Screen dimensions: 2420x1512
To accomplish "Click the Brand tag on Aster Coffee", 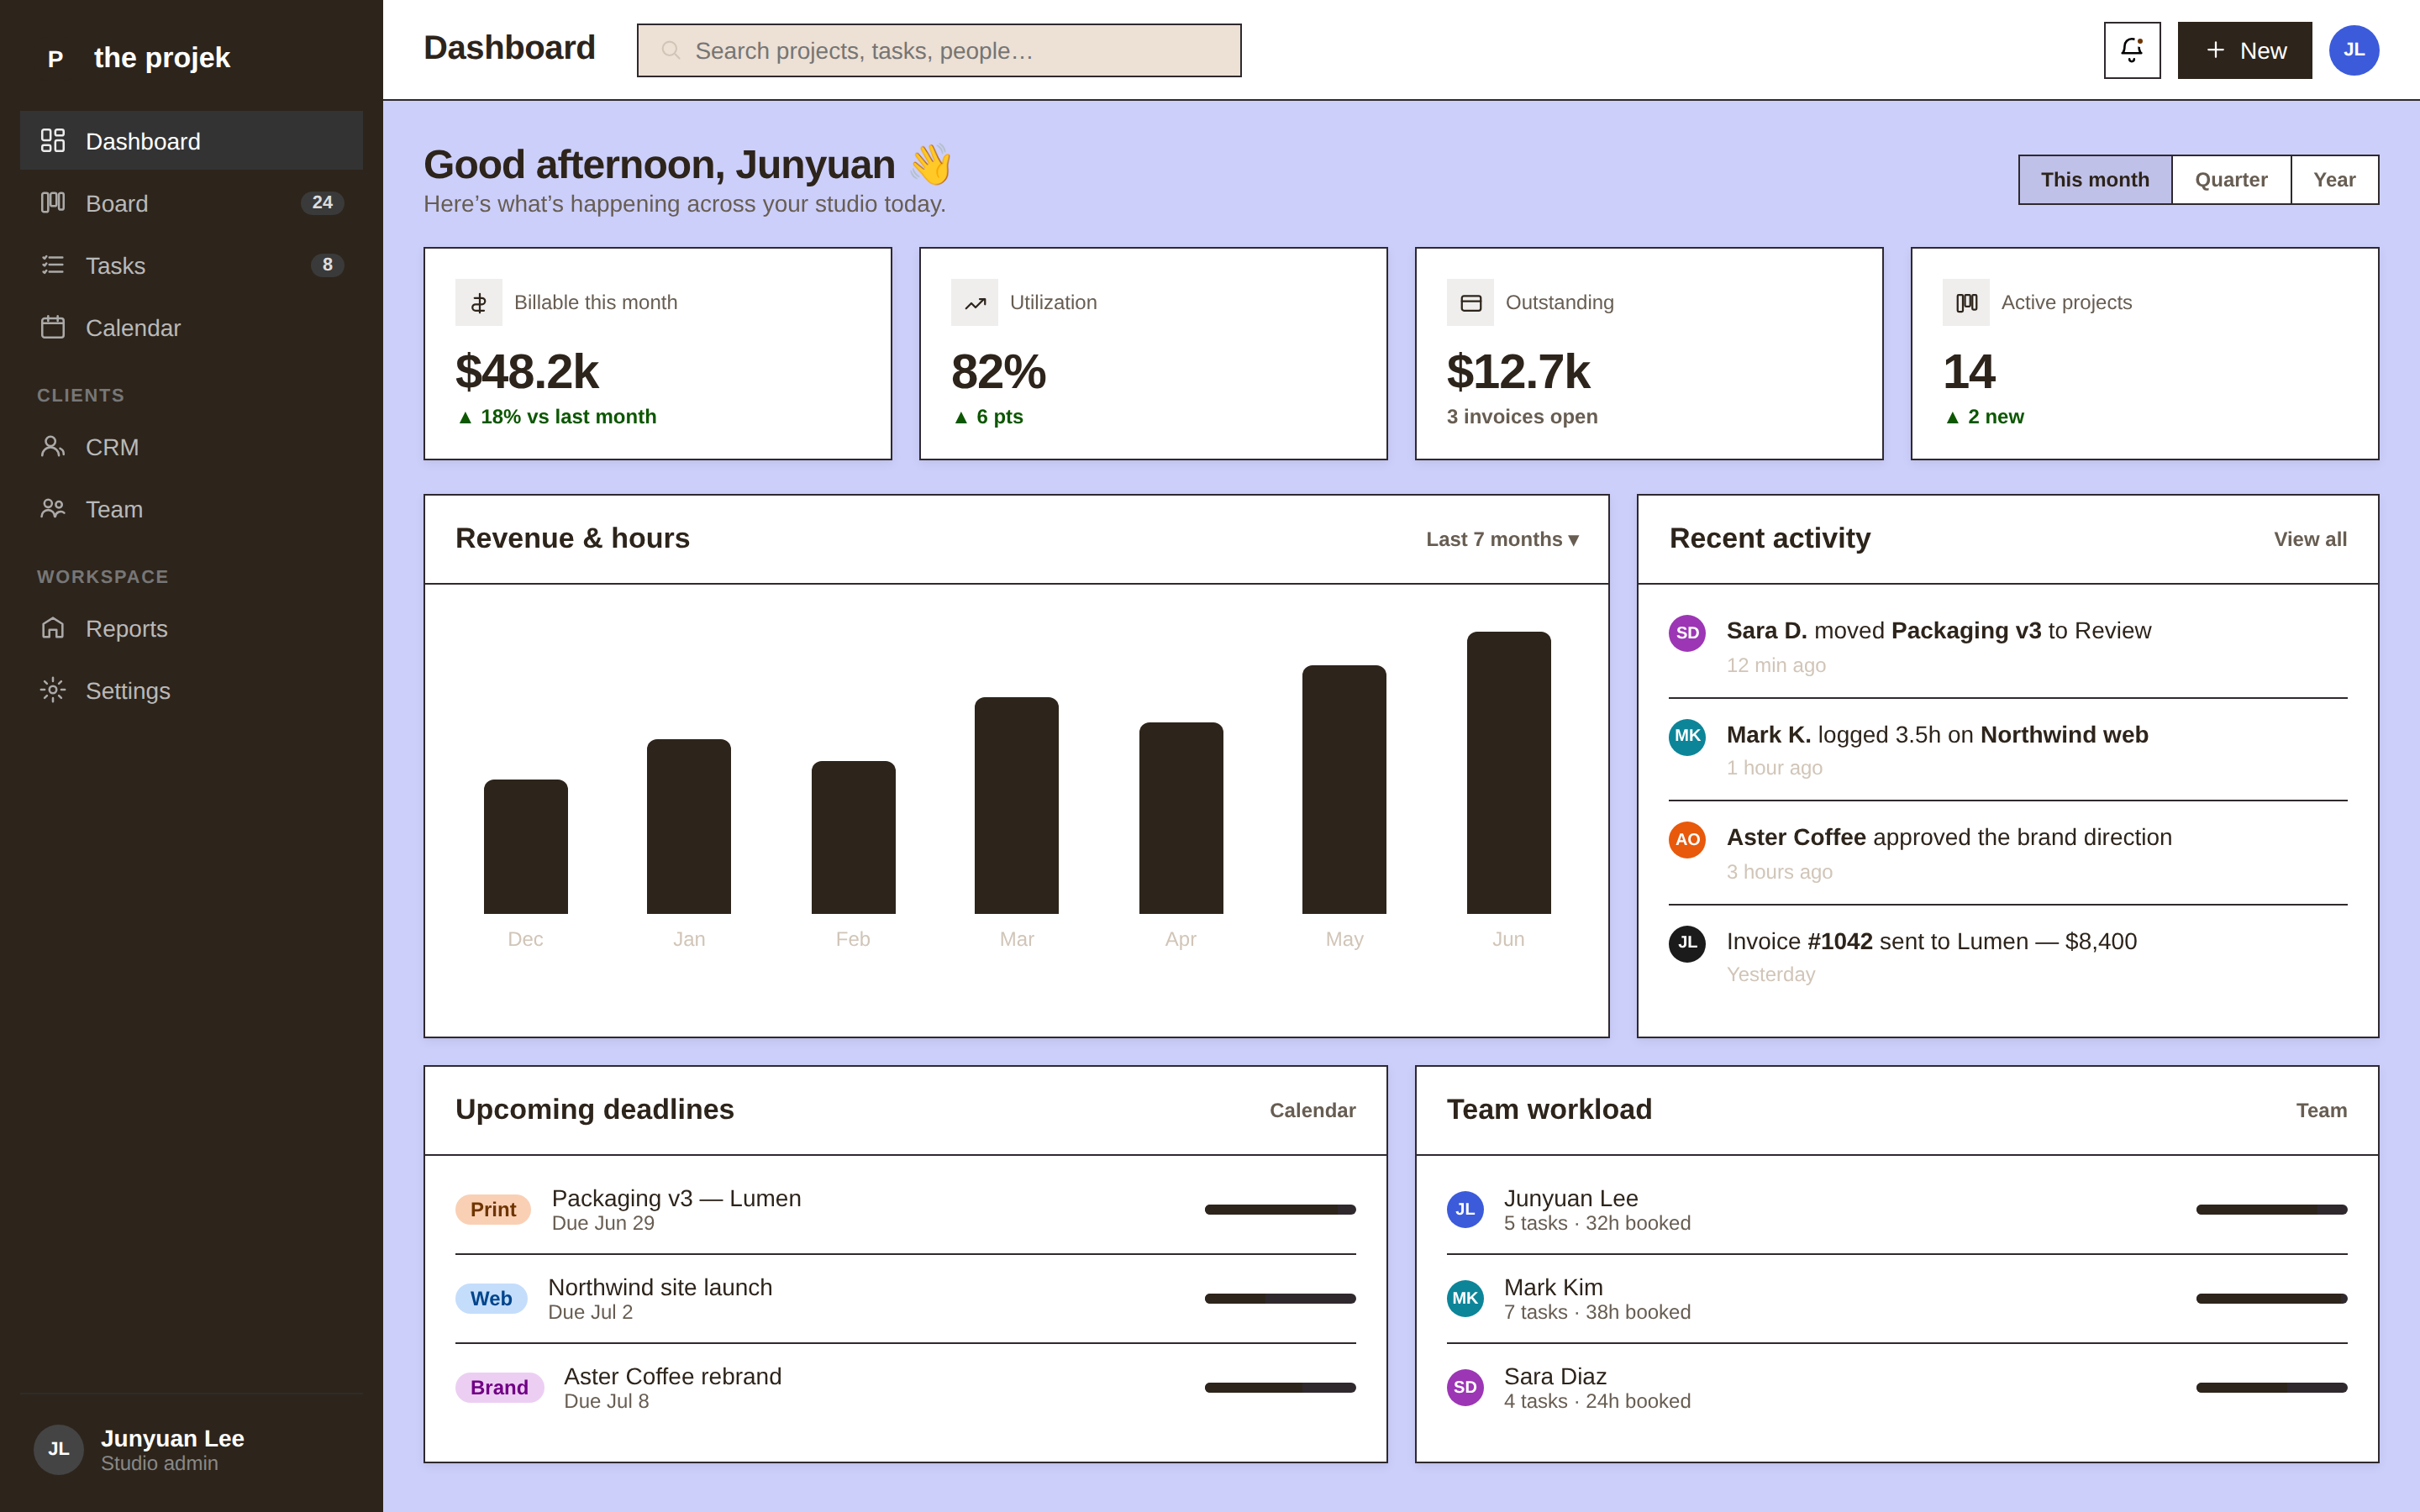I will (499, 1388).
